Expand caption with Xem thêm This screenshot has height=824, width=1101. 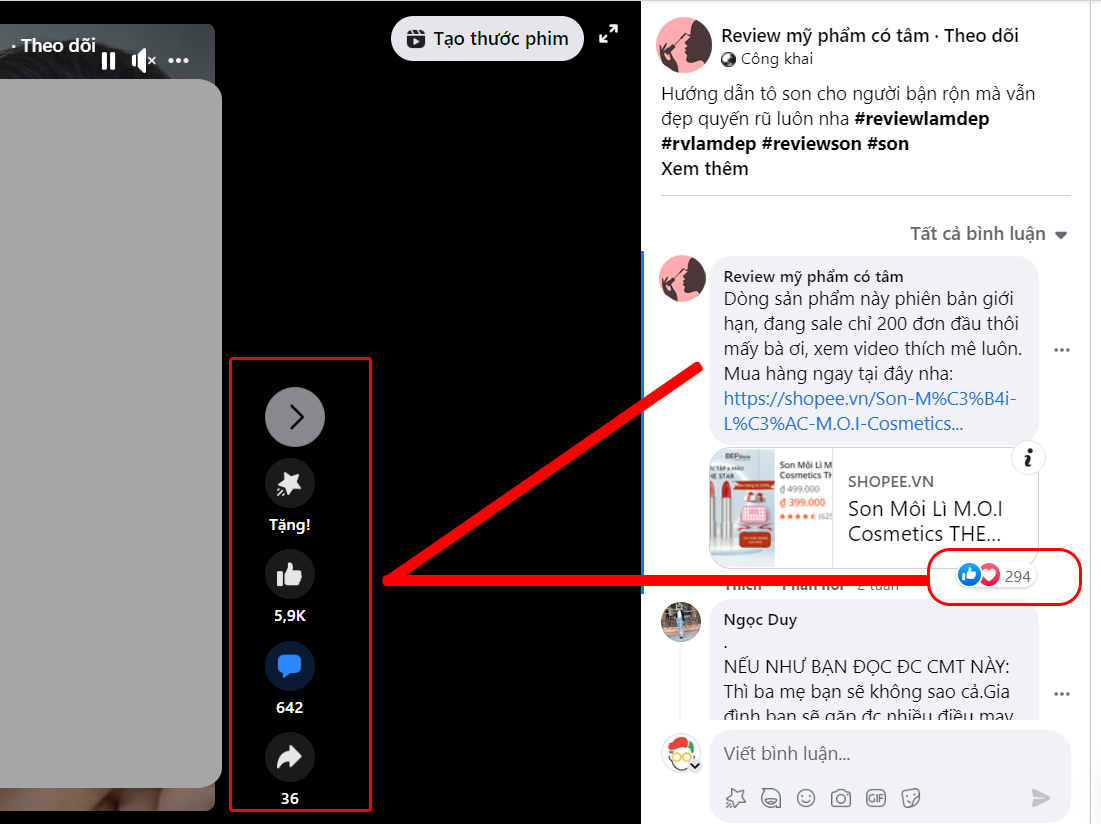tap(704, 169)
